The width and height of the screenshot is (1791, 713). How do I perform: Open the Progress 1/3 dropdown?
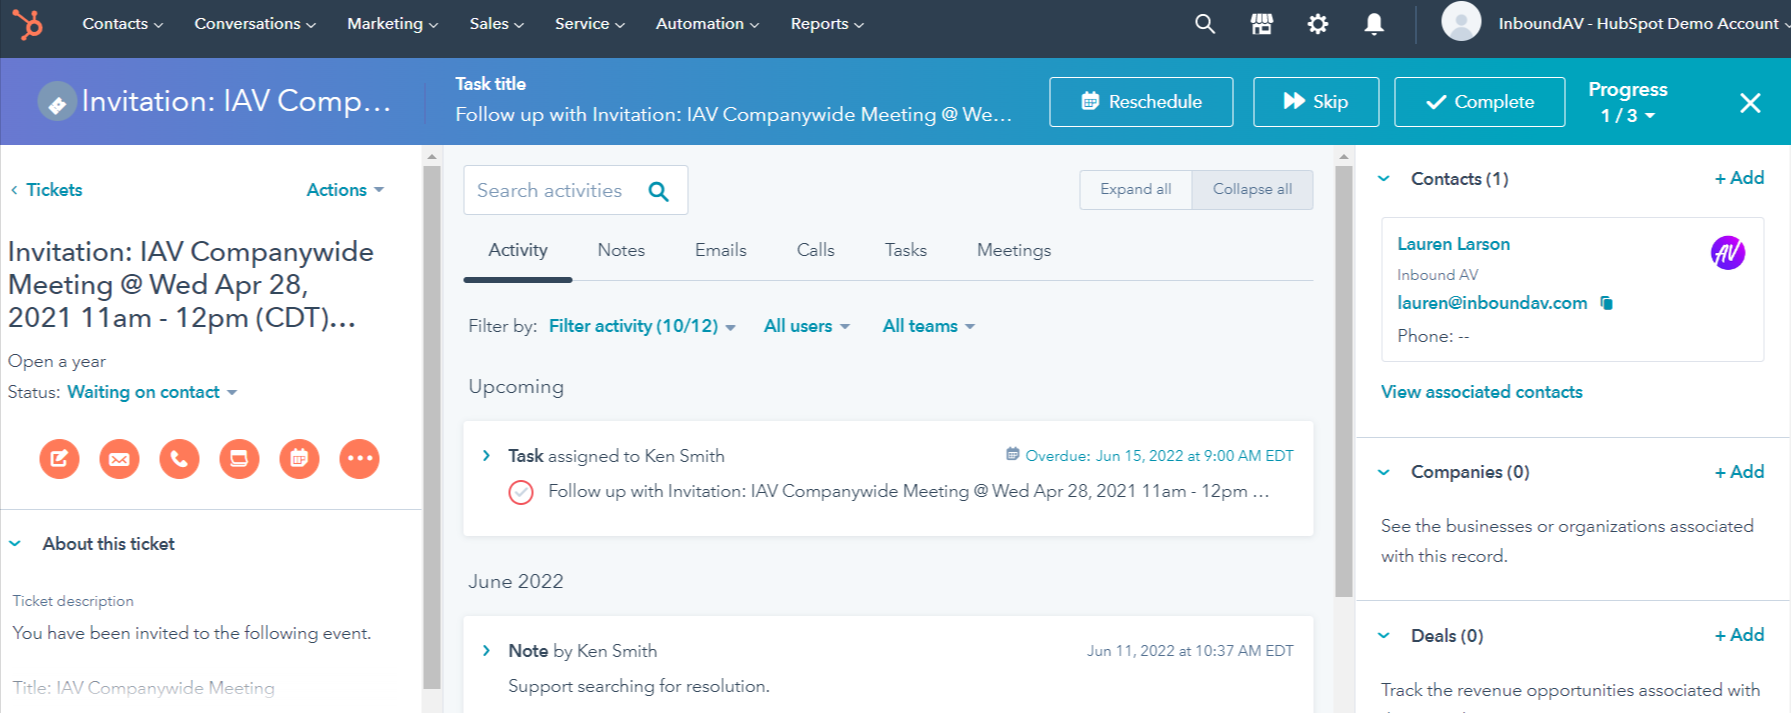pyautogui.click(x=1627, y=115)
